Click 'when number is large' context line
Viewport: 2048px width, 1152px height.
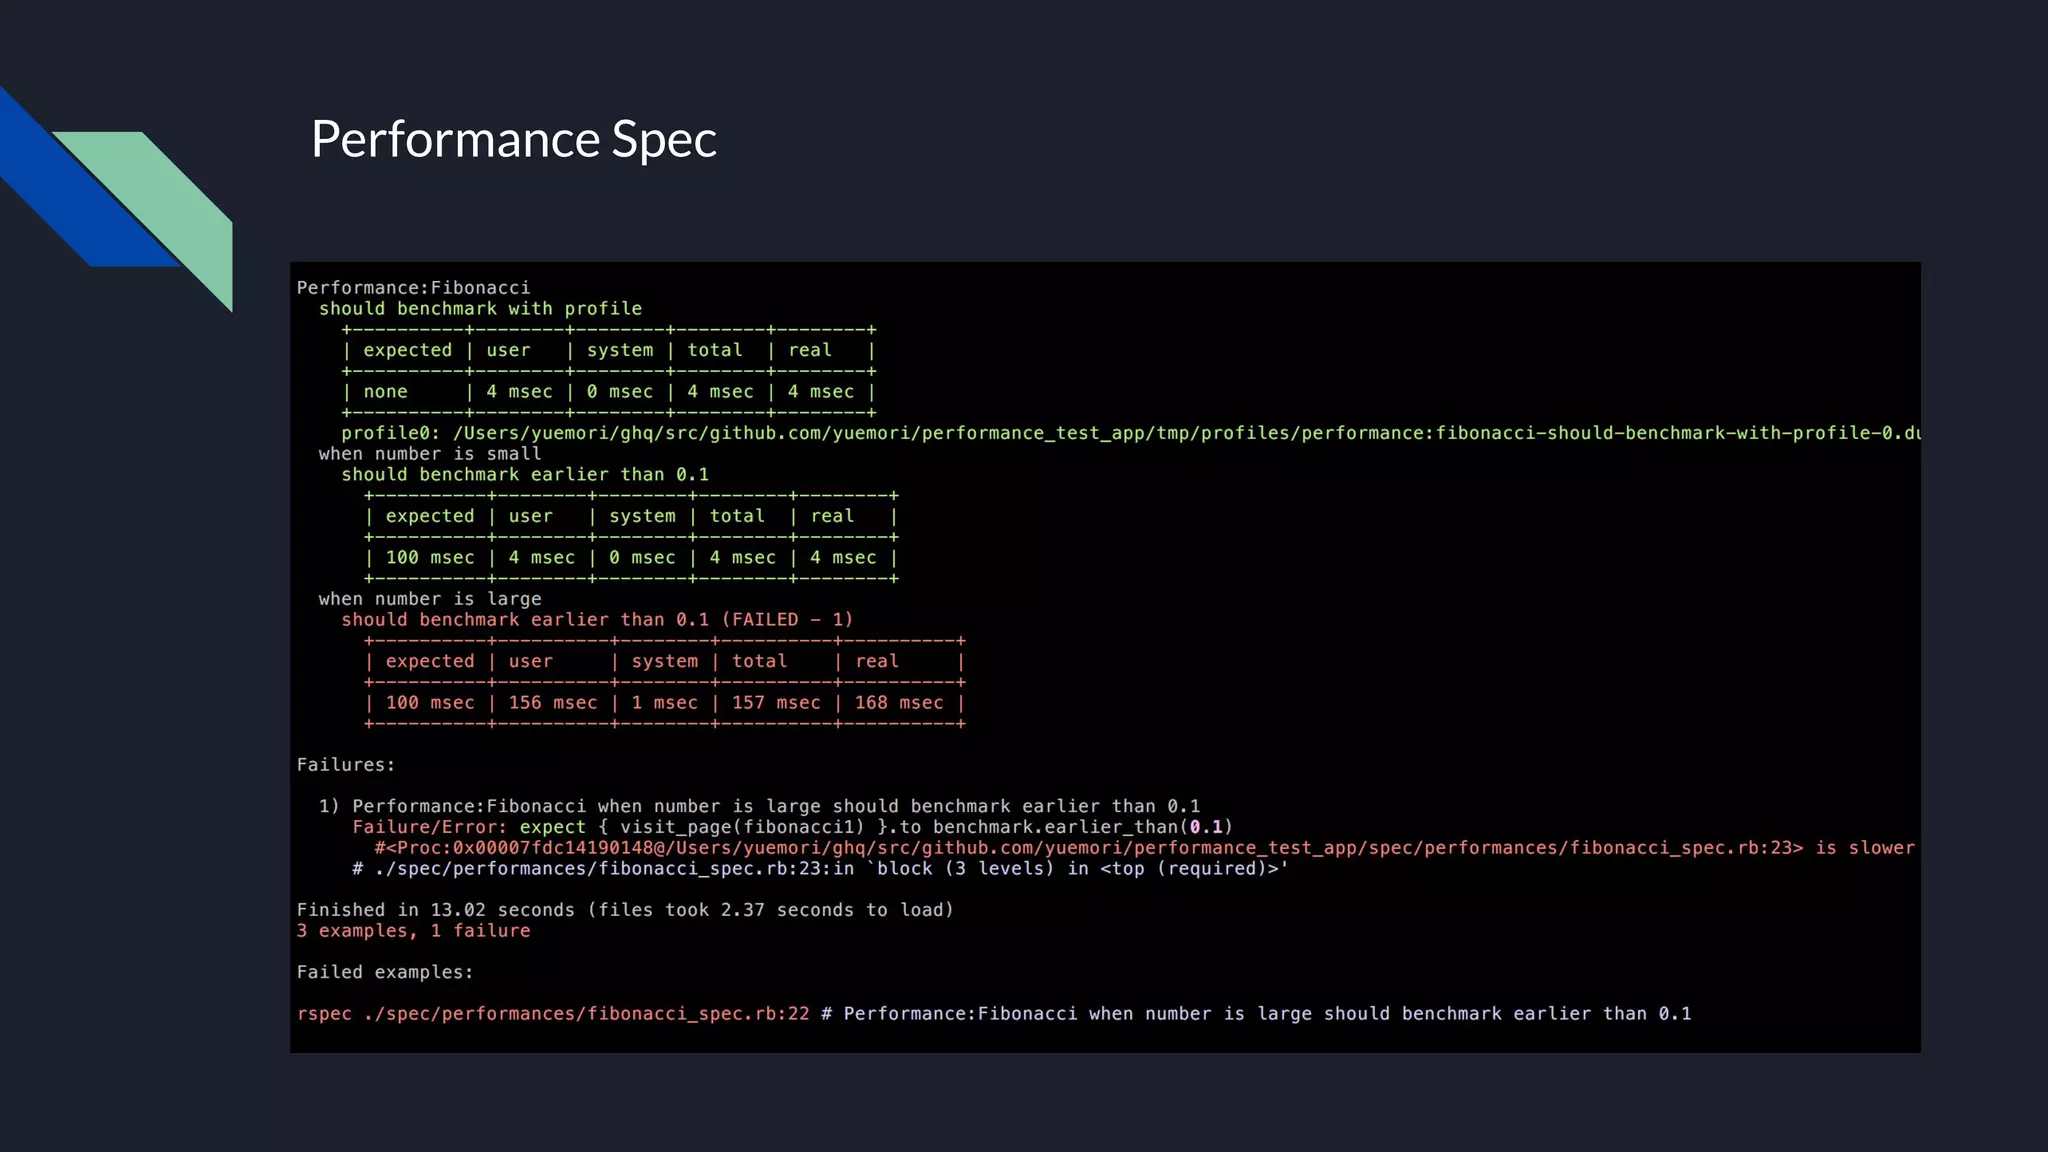[x=430, y=599]
